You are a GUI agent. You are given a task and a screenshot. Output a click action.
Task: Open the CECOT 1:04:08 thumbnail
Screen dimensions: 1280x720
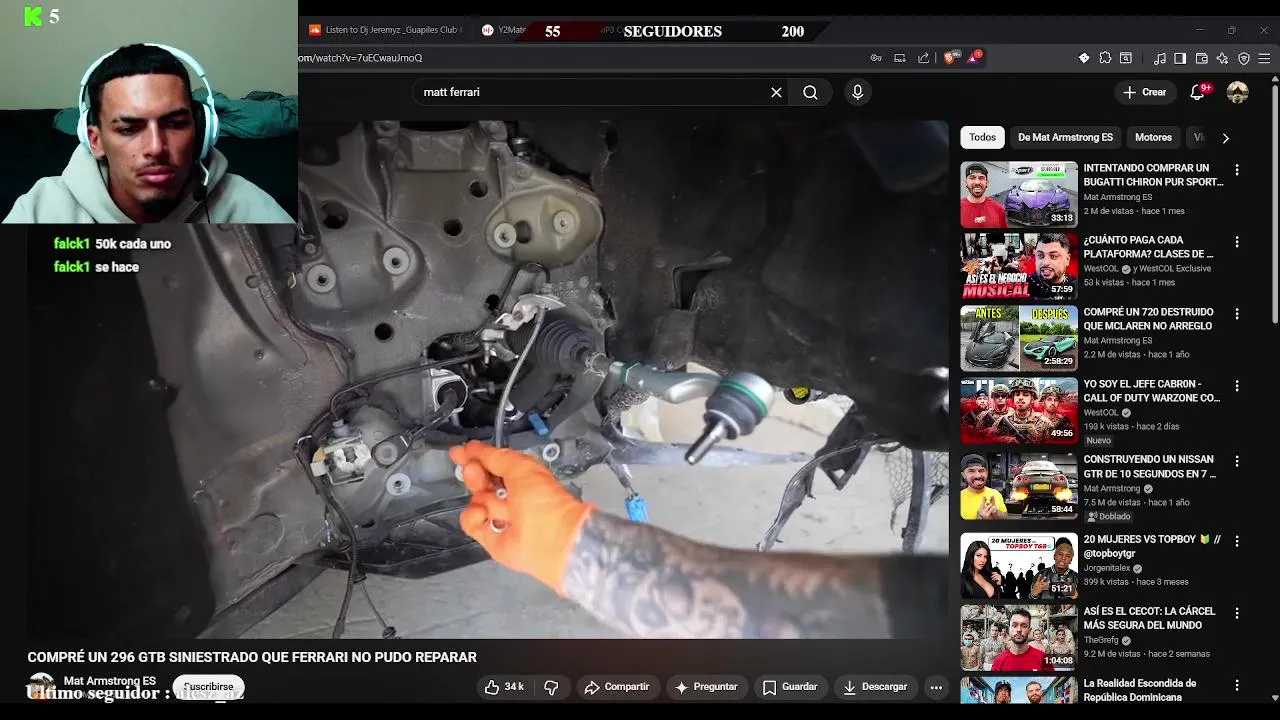(1019, 638)
